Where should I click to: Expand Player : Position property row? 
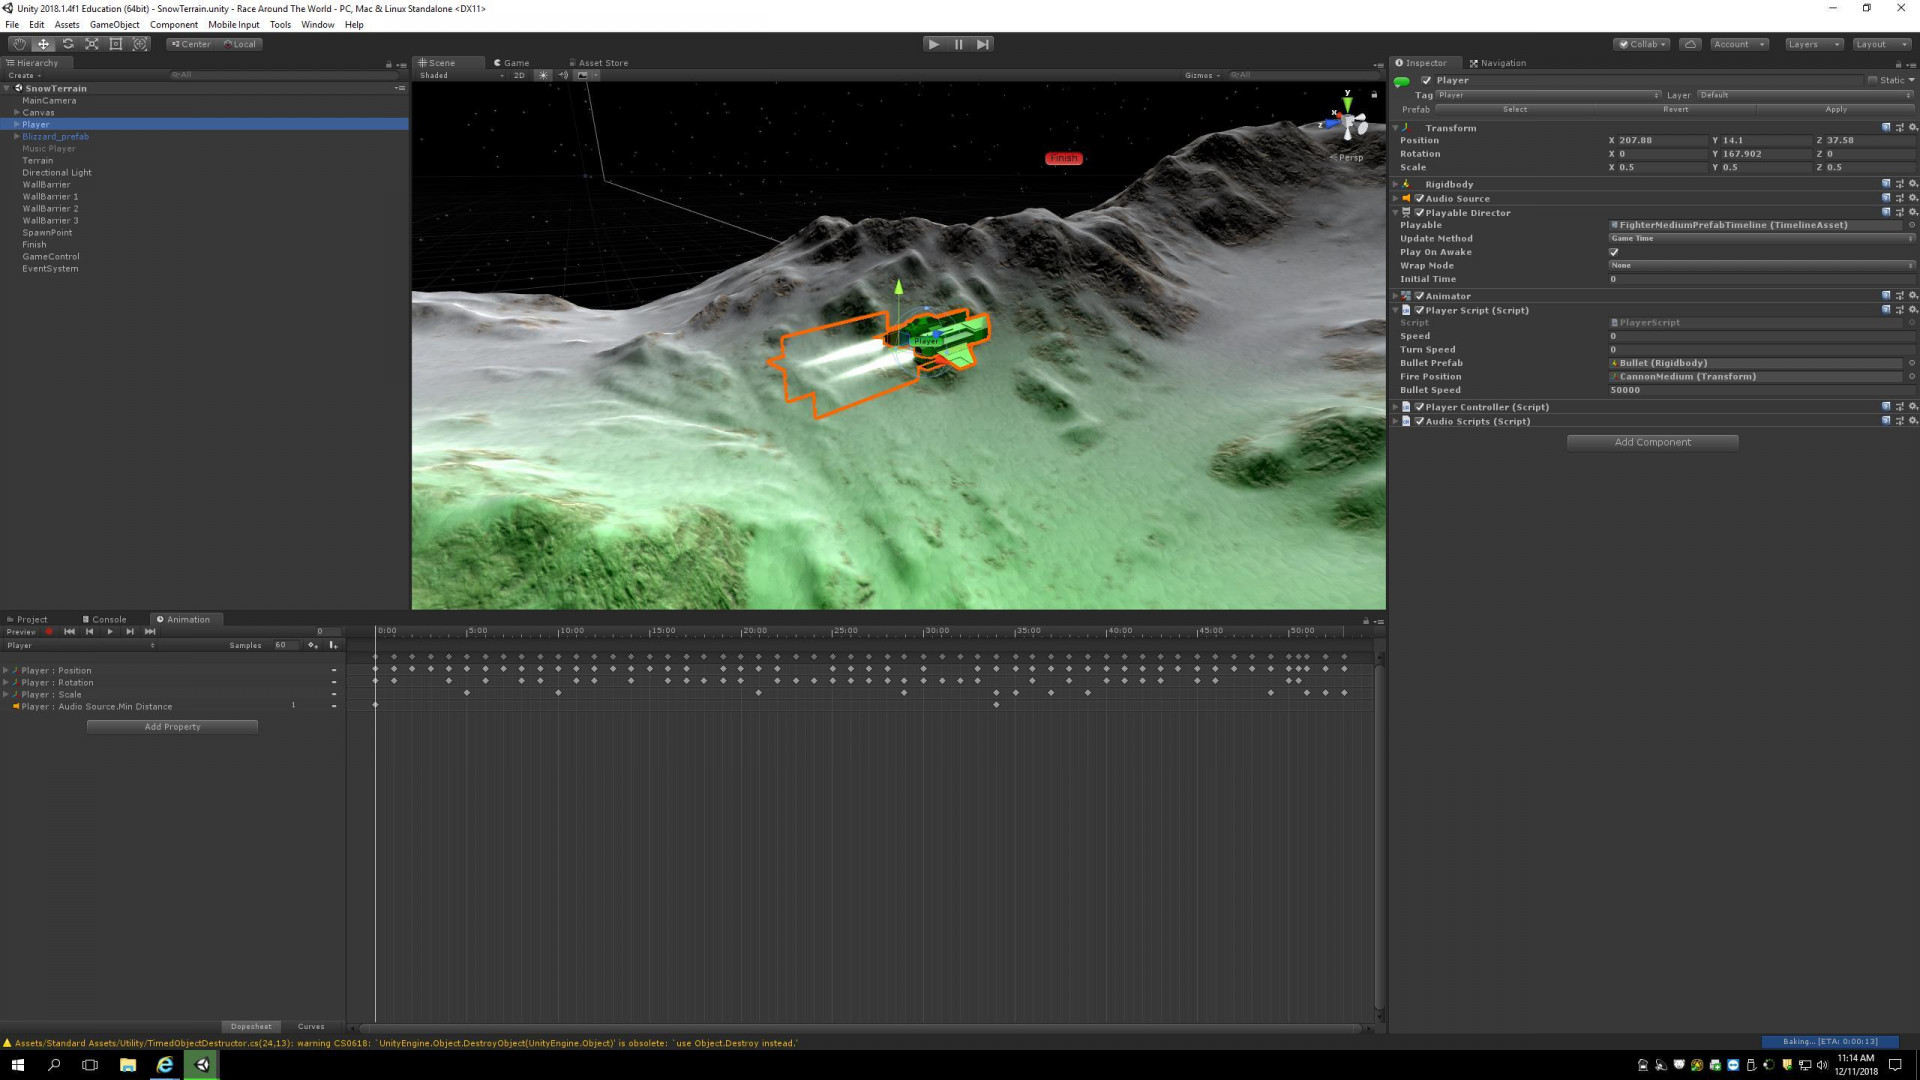6,670
